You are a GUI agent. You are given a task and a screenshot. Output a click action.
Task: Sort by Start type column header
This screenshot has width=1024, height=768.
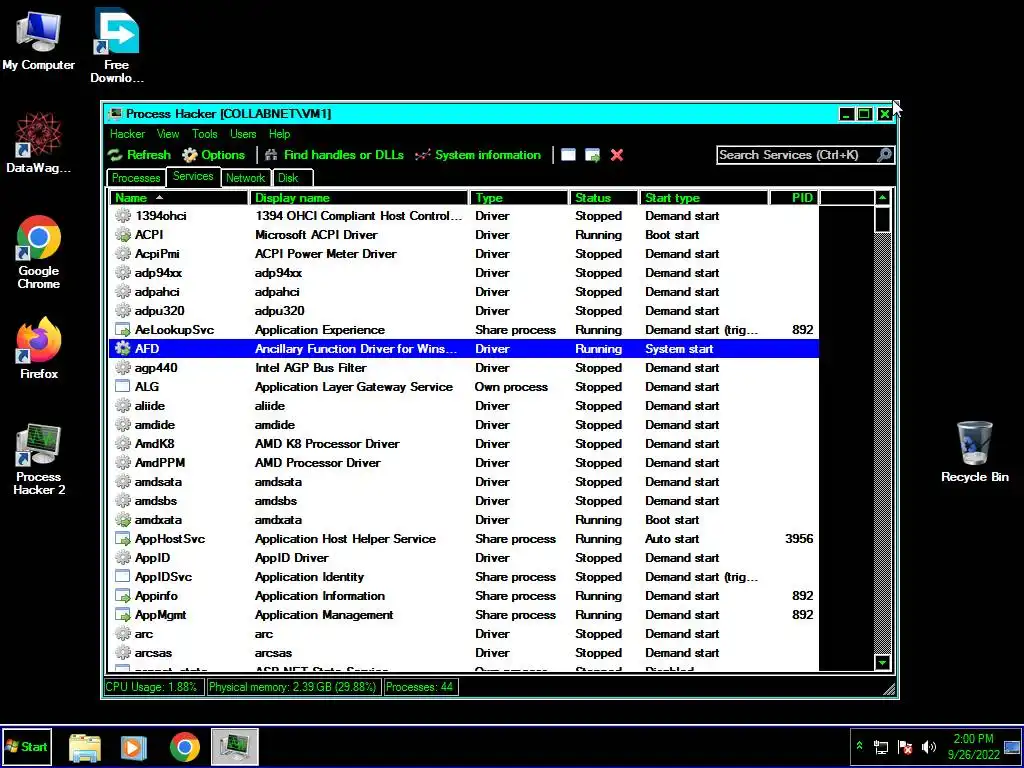704,198
